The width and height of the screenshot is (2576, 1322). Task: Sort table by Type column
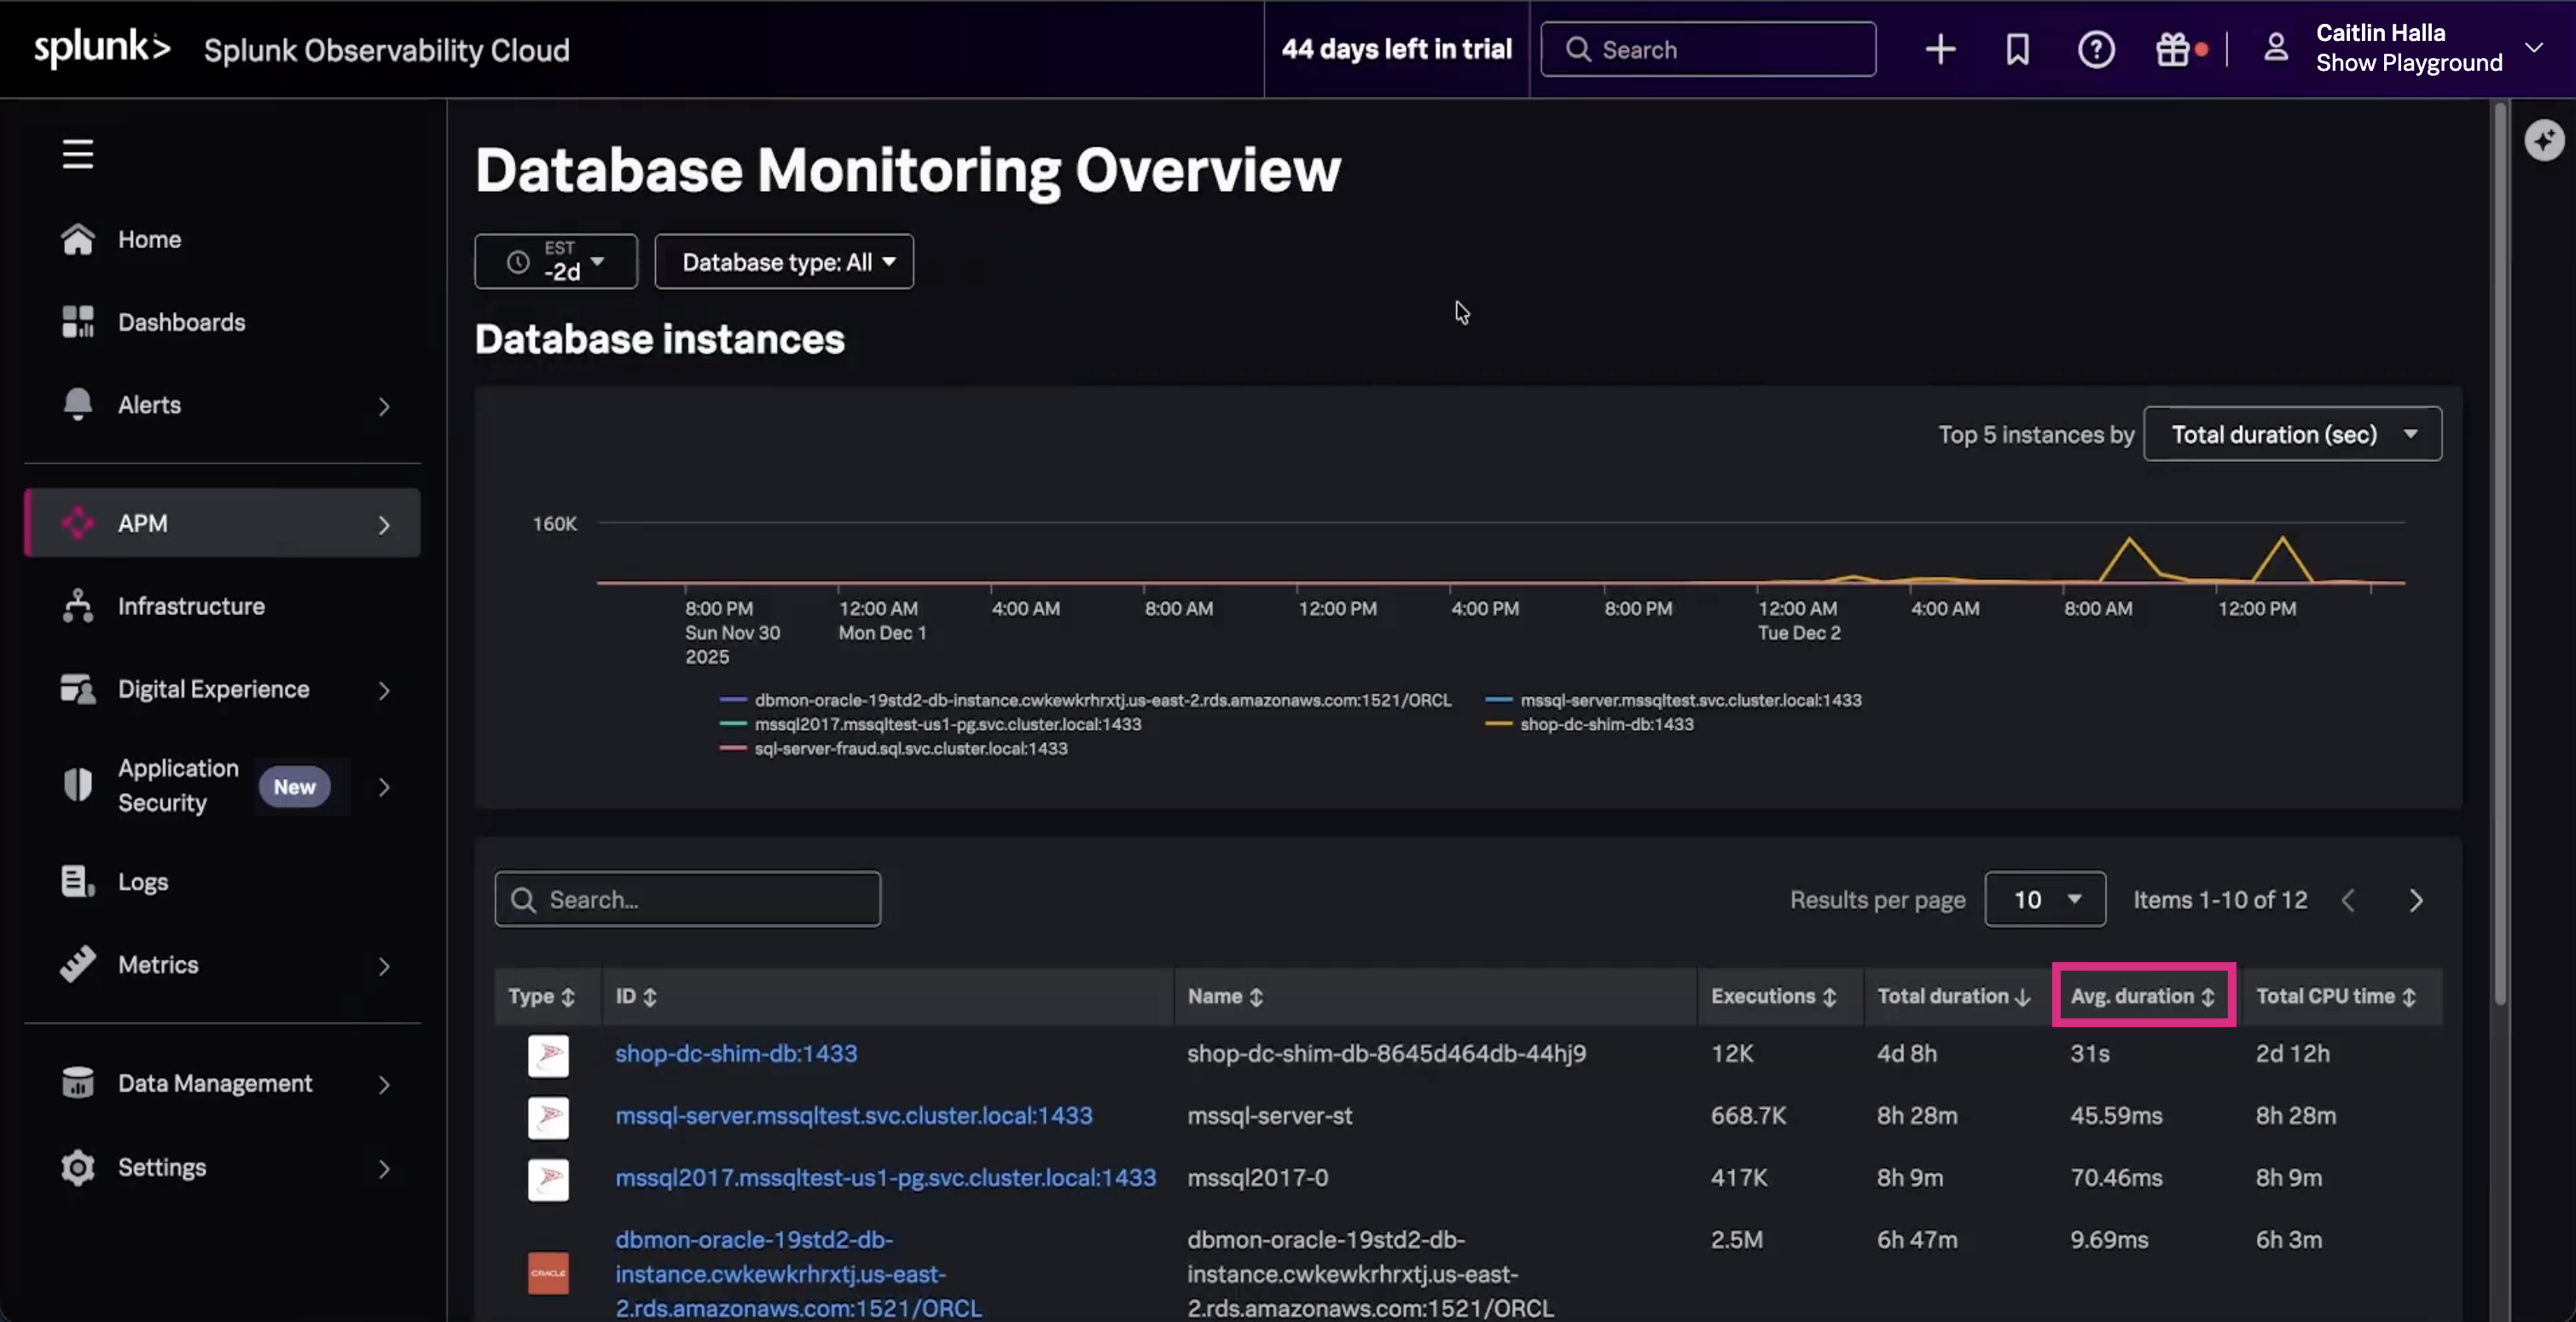[x=541, y=996]
